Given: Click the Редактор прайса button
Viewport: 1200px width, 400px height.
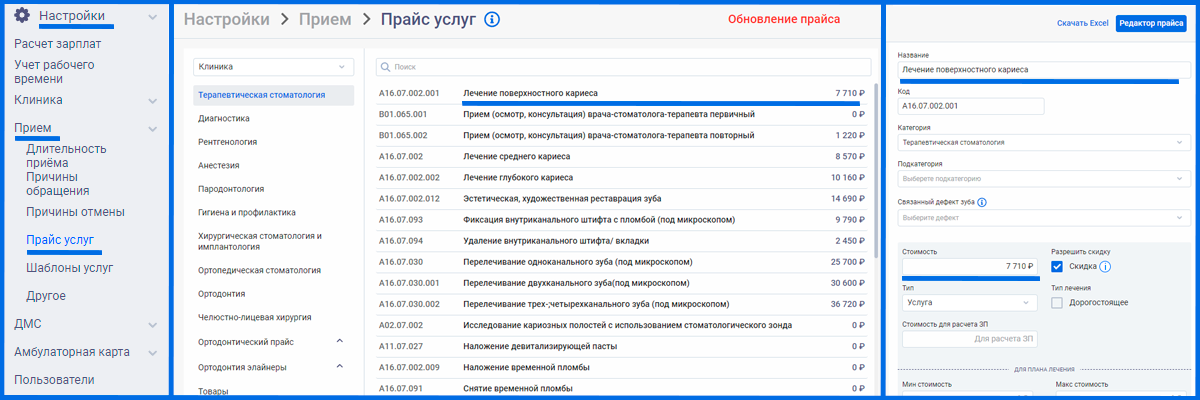Looking at the screenshot, I should click(1151, 23).
